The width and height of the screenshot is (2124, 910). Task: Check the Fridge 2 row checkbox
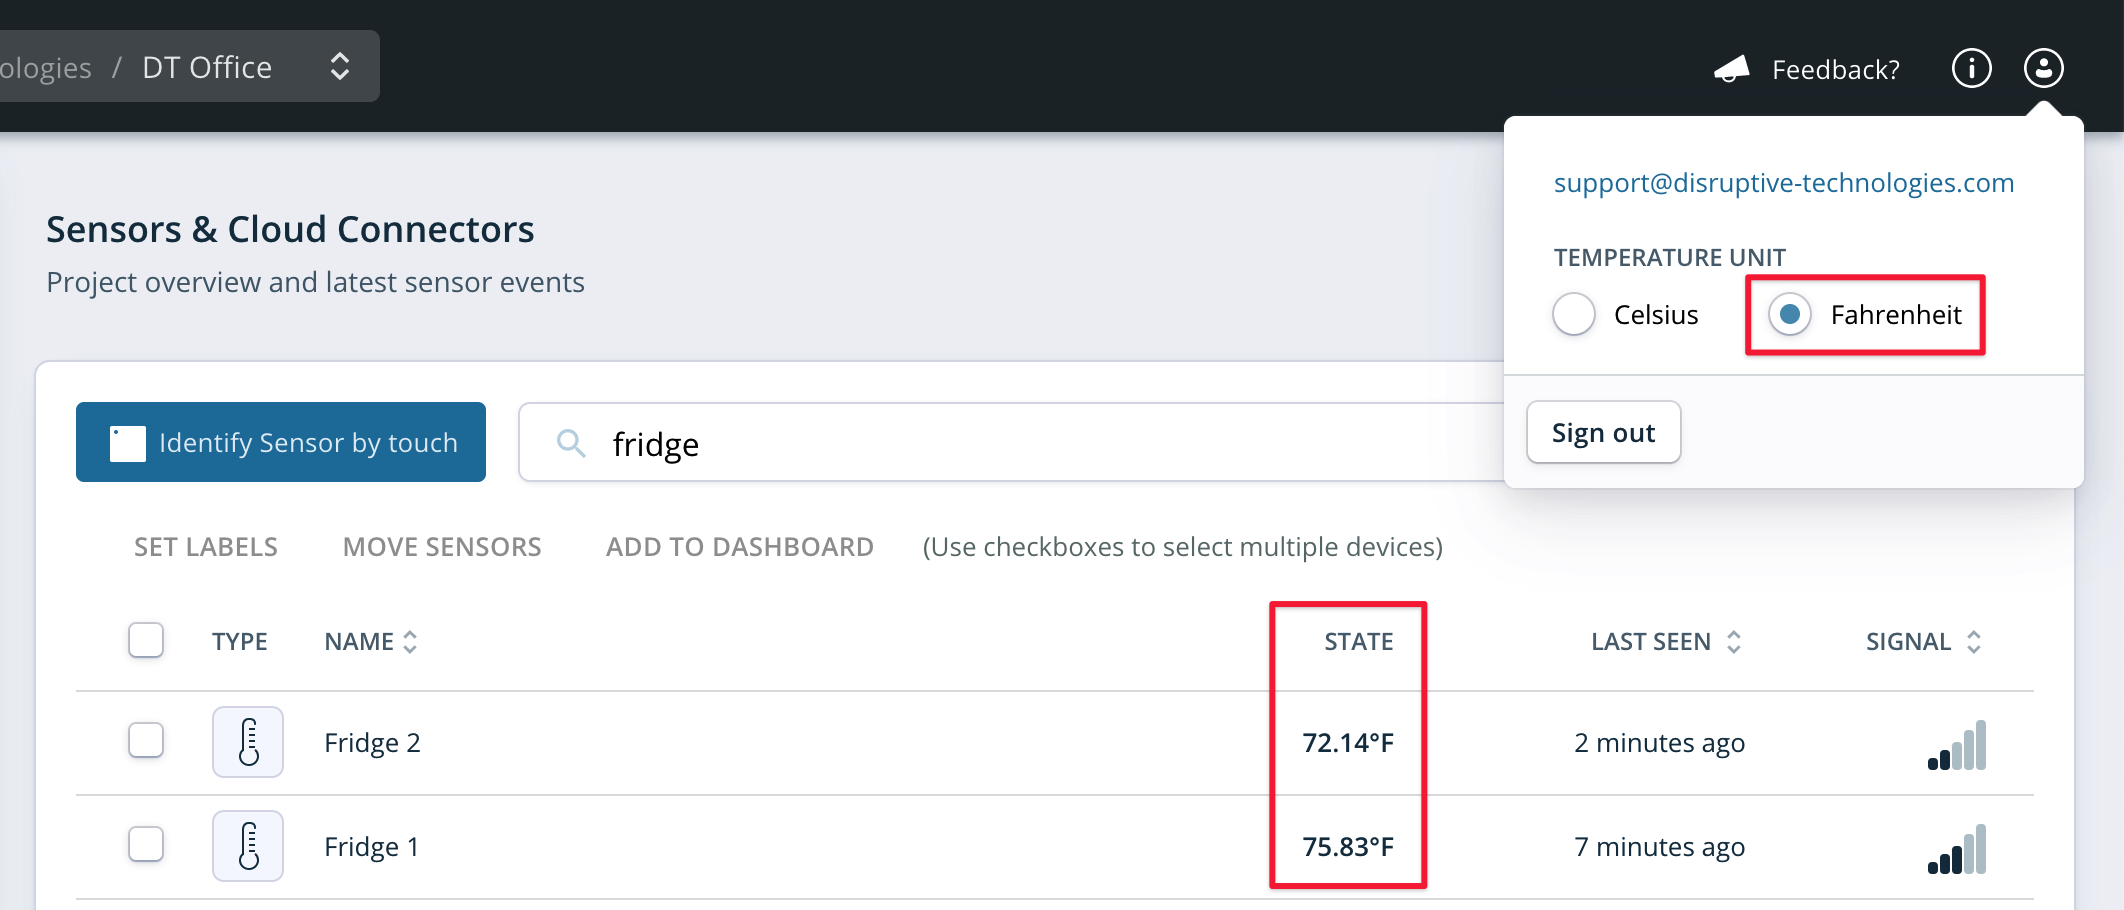coord(146,740)
